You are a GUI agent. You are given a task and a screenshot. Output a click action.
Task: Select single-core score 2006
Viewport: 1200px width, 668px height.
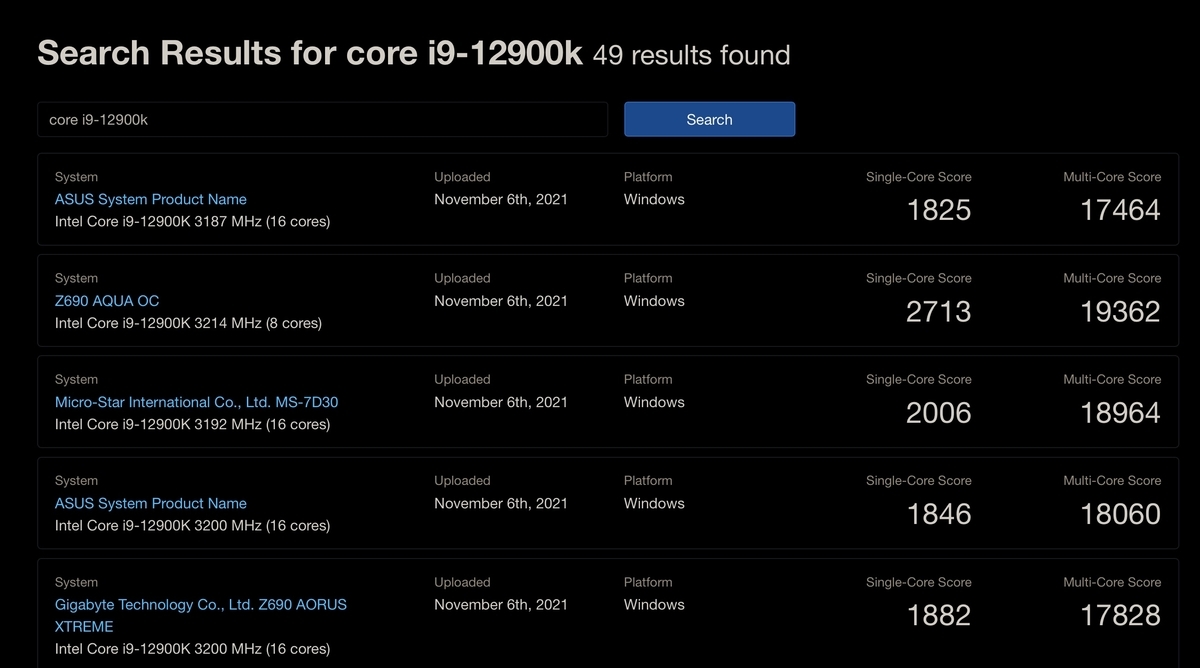coord(938,412)
